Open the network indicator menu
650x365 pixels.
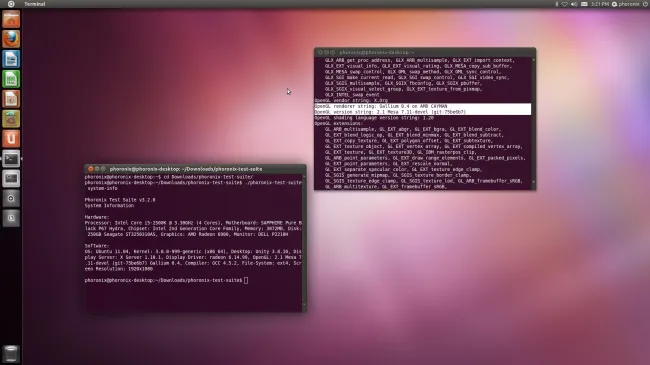565,4
